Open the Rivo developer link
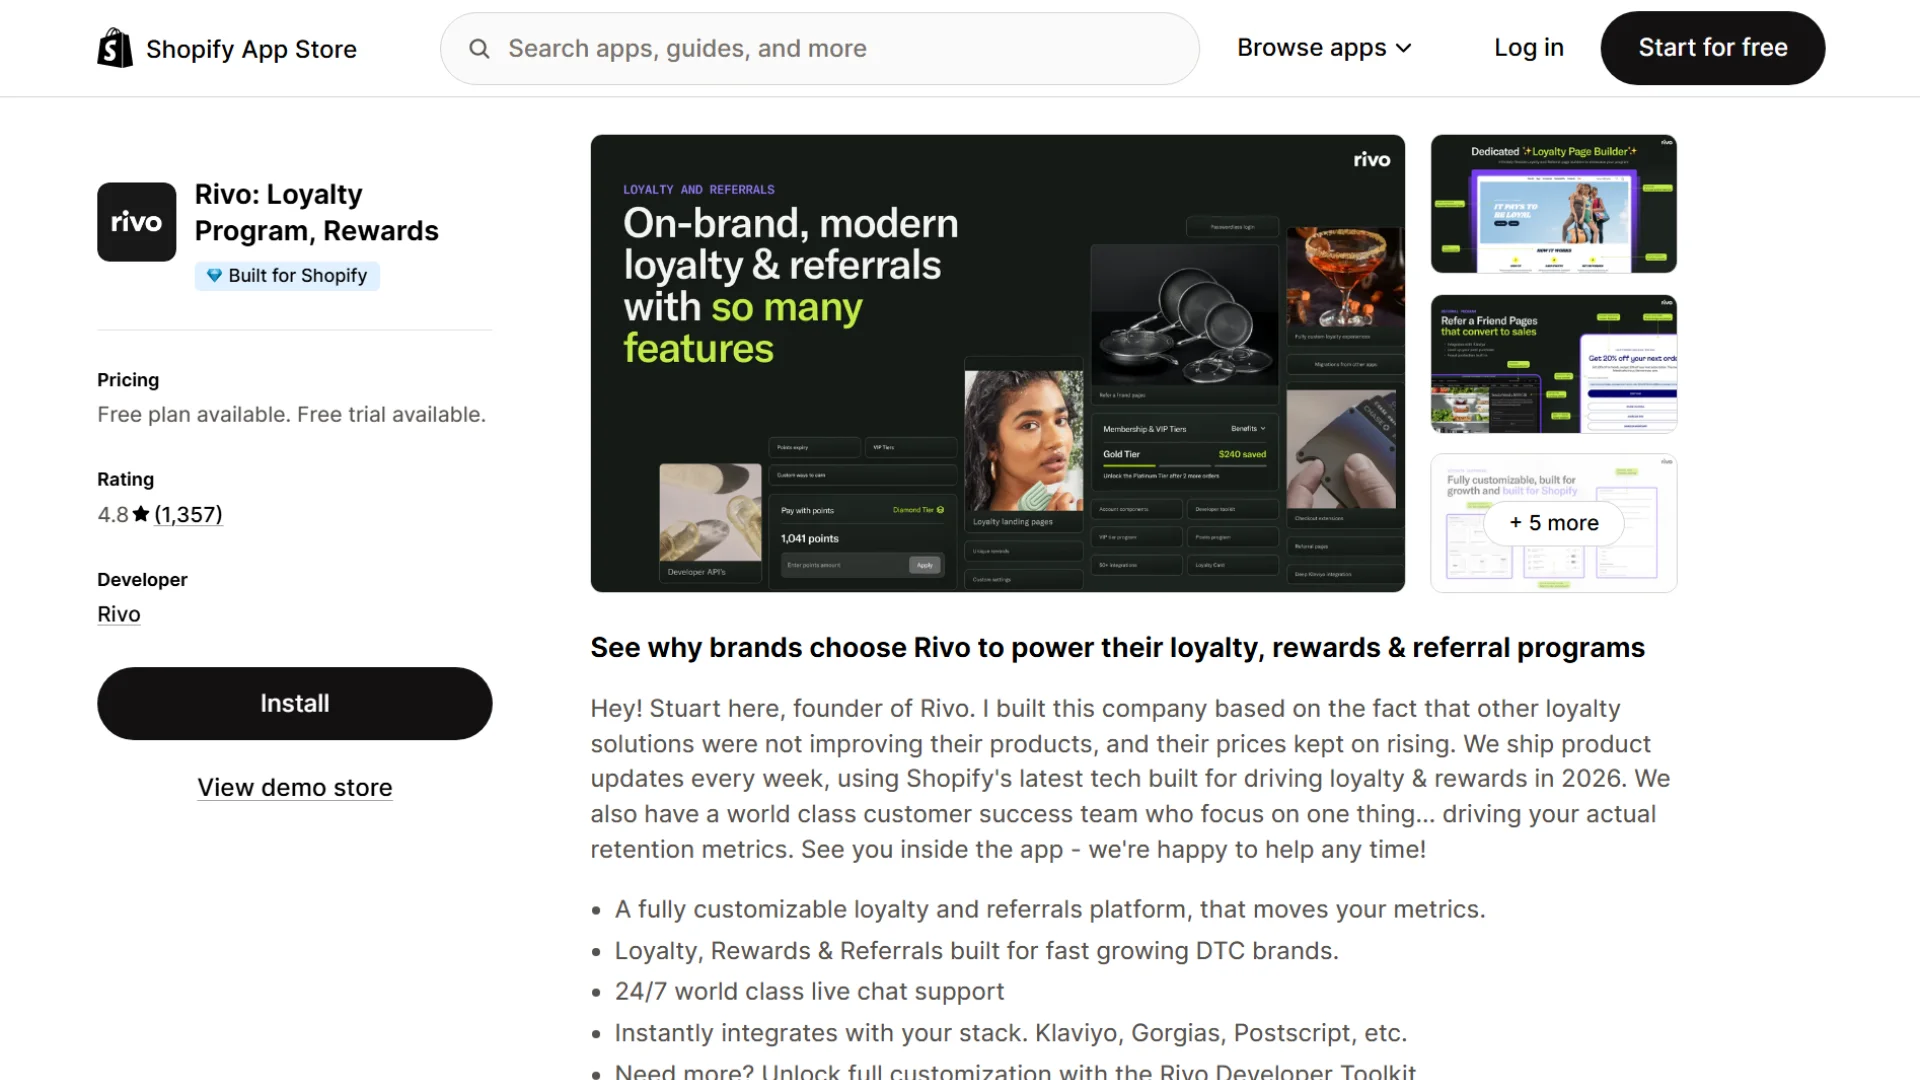This screenshot has width=1920, height=1080. click(x=119, y=614)
